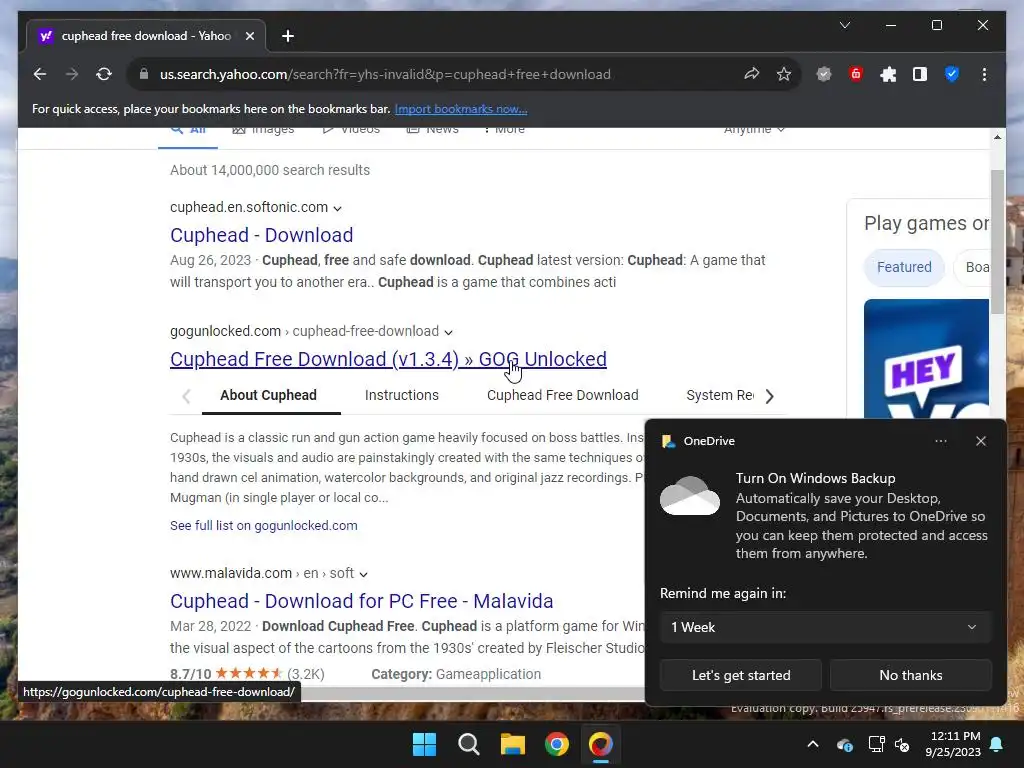Dismiss the OneDrive notification
The image size is (1024, 768).
(x=981, y=441)
